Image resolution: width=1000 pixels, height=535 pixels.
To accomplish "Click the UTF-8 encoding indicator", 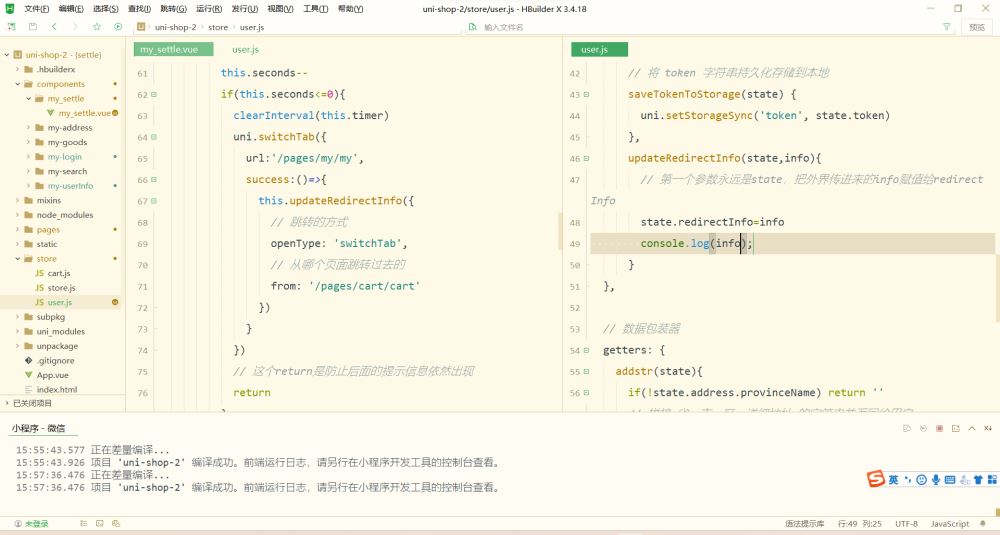I will click(x=906, y=524).
